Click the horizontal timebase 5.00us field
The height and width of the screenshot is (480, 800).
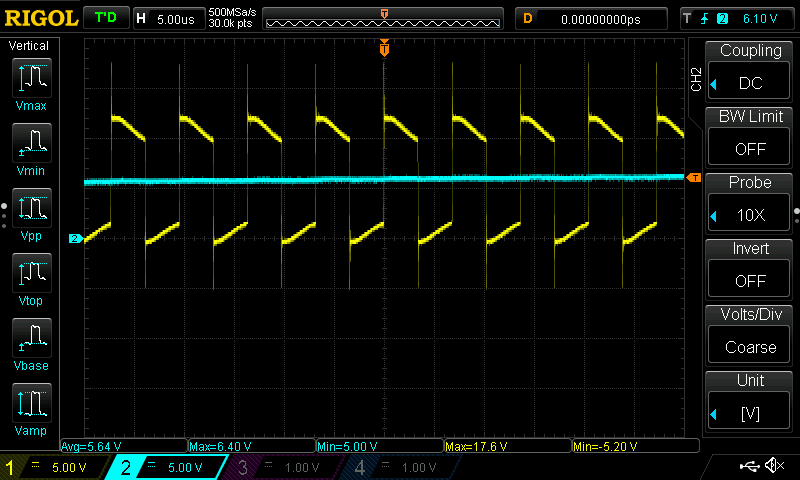pyautogui.click(x=169, y=19)
